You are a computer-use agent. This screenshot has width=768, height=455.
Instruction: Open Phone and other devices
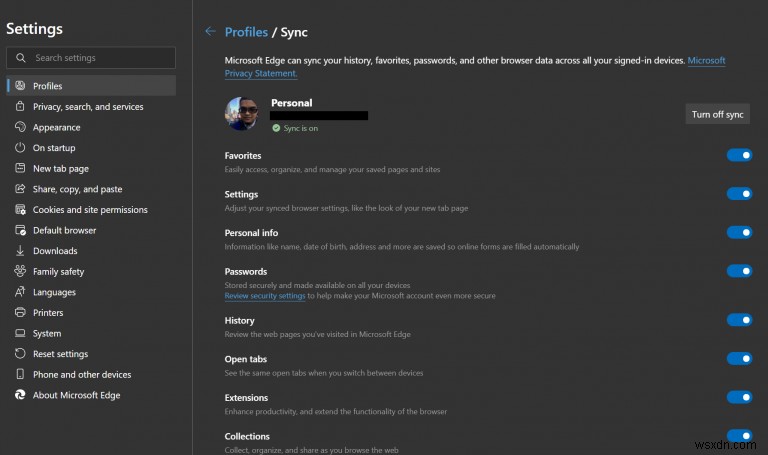pyautogui.click(x=91, y=374)
